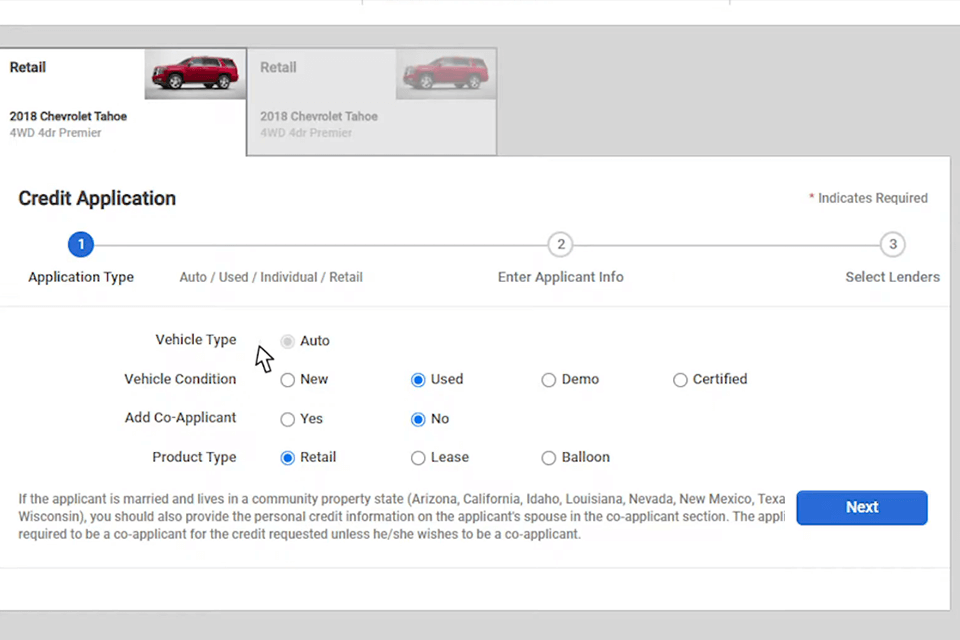Go to step 2 circle
The height and width of the screenshot is (640, 960).
[560, 244]
